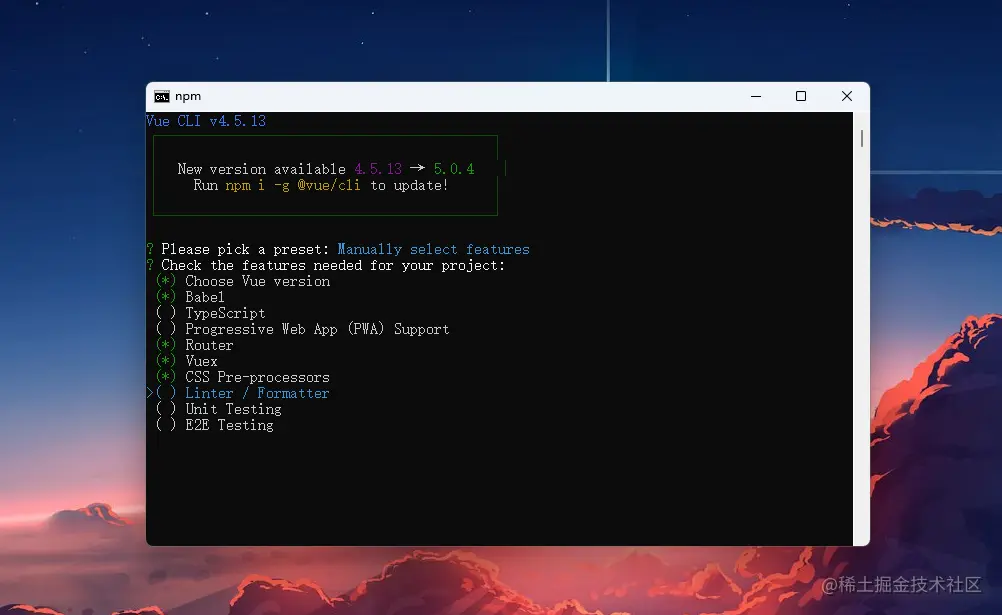Toggle the Choose Vue version checkbox
1002x615 pixels.
[166, 281]
